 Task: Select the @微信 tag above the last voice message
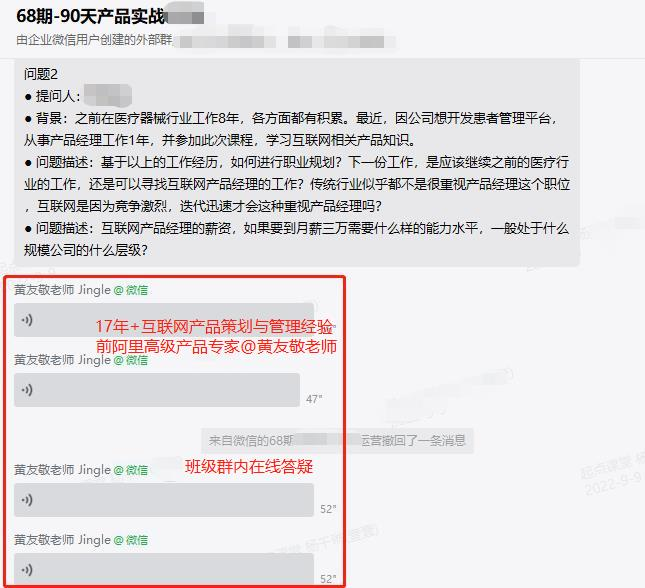pos(131,540)
